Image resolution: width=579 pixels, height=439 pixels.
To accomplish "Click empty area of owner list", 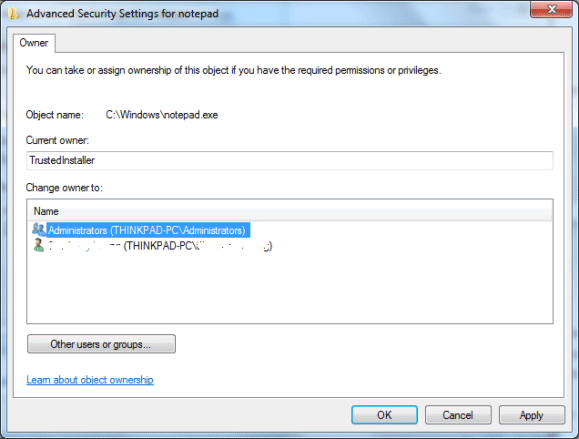I will point(290,288).
